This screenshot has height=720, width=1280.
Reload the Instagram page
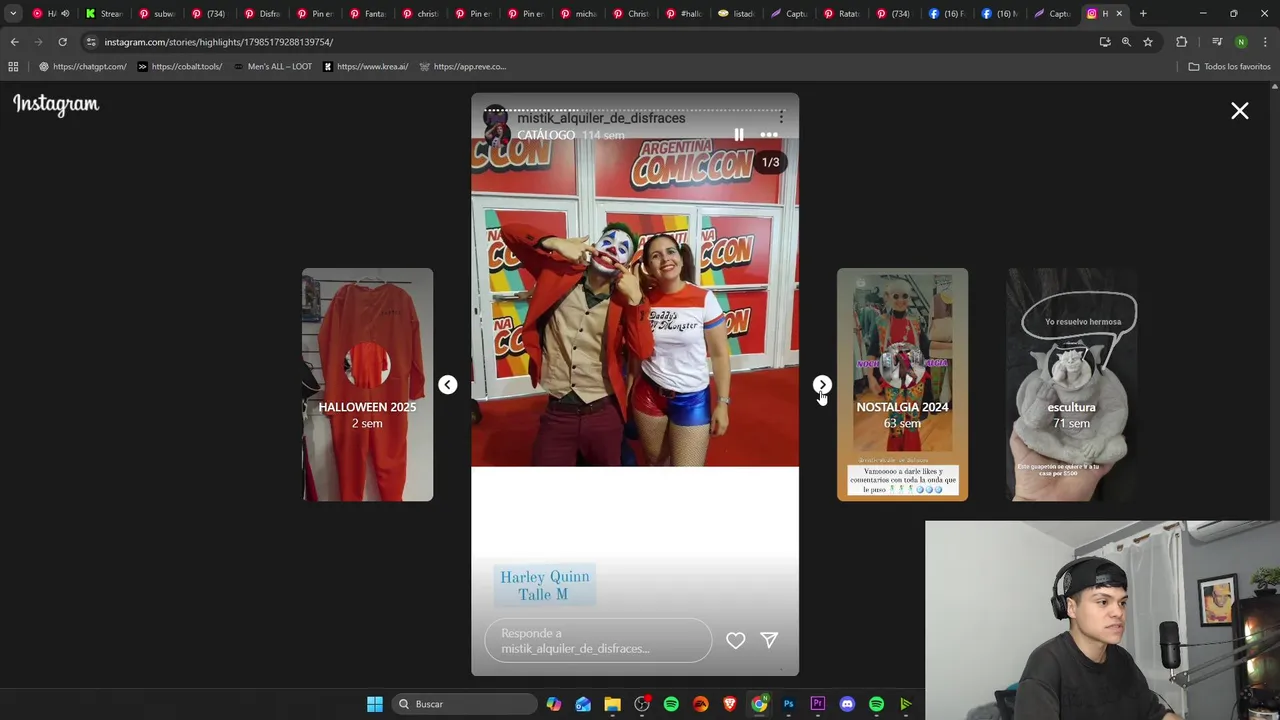tap(62, 42)
